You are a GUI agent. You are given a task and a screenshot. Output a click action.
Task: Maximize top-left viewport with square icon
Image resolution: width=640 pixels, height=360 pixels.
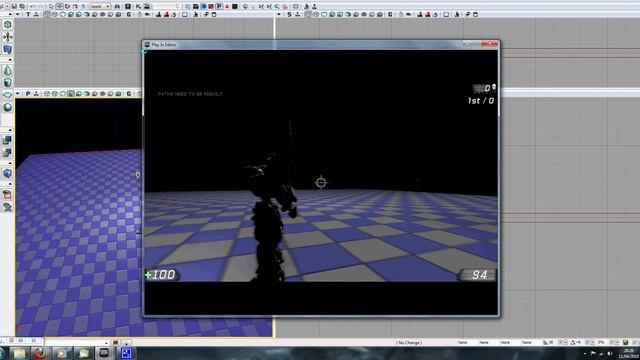[x=184, y=14]
